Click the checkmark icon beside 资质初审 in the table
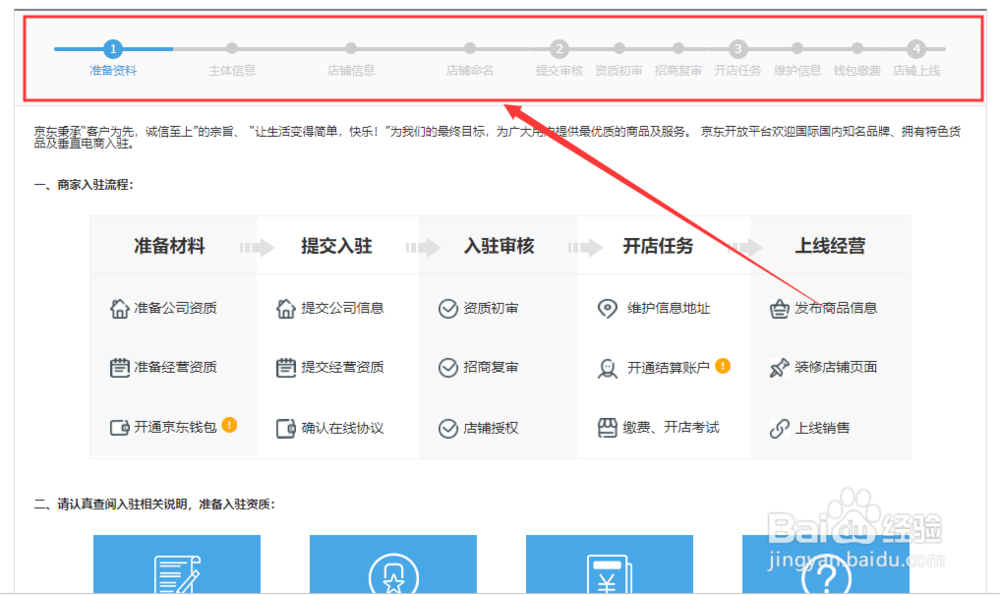The image size is (1000, 595). [448, 309]
